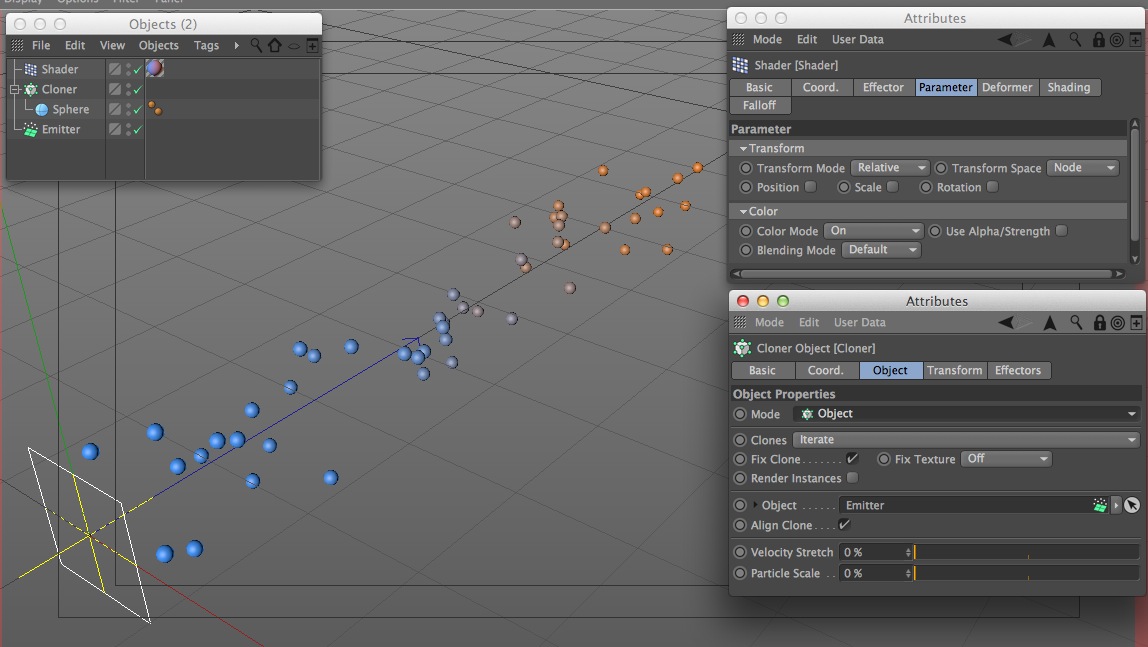Screen dimensions: 1148x647
Task: Click the Shader object icon in Objects list
Action: click(x=31, y=69)
